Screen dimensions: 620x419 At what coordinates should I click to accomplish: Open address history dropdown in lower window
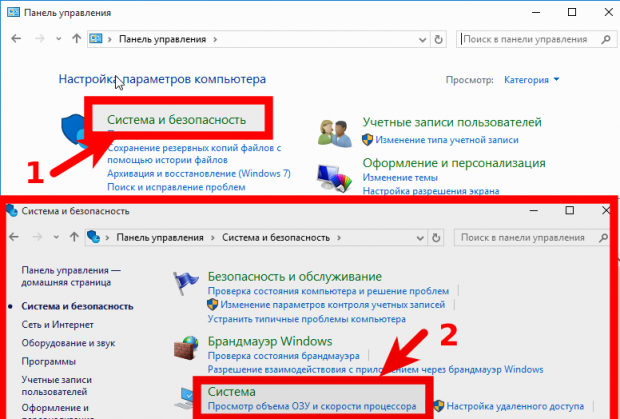(x=420, y=238)
